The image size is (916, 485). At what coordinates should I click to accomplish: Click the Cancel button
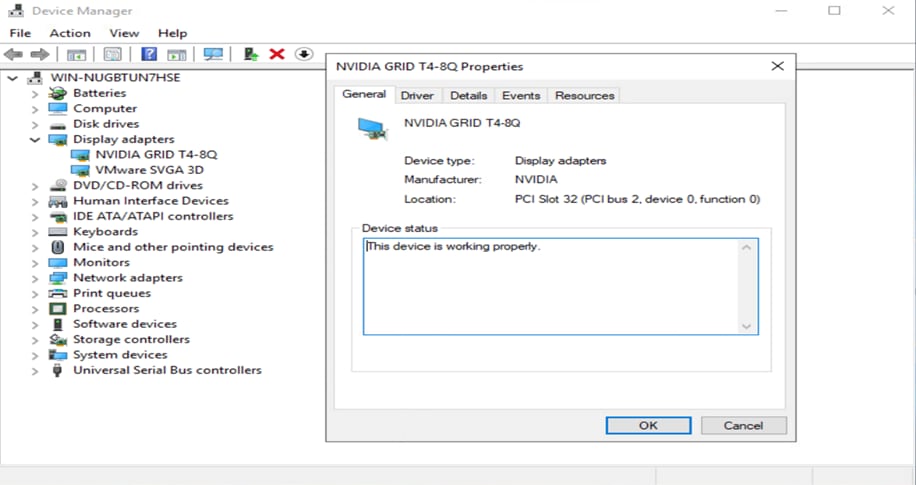[744, 425]
